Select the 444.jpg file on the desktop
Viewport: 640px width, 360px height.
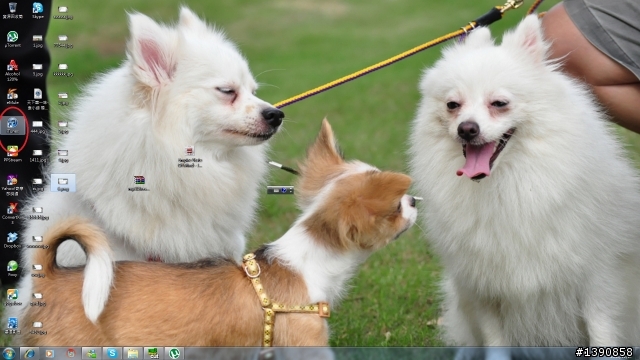coord(38,127)
